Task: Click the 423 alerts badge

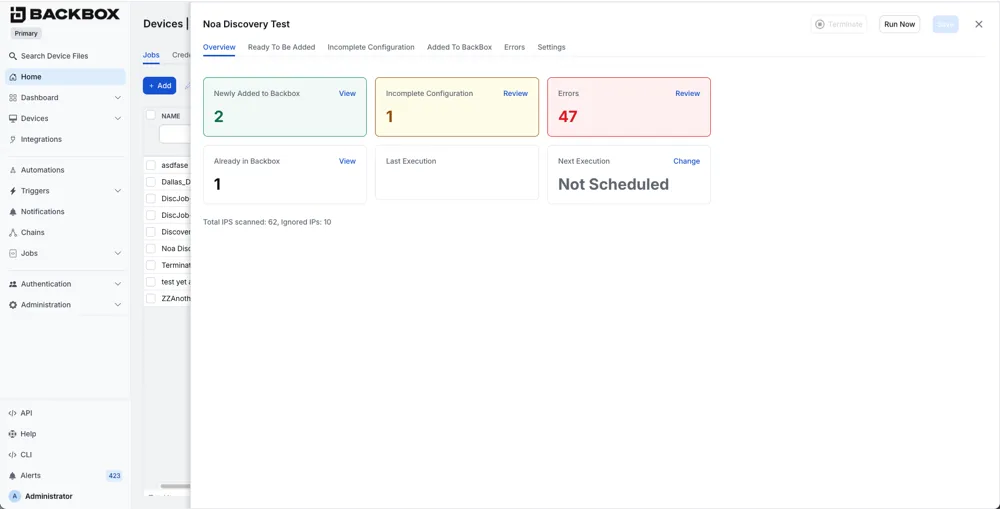Action: (114, 476)
